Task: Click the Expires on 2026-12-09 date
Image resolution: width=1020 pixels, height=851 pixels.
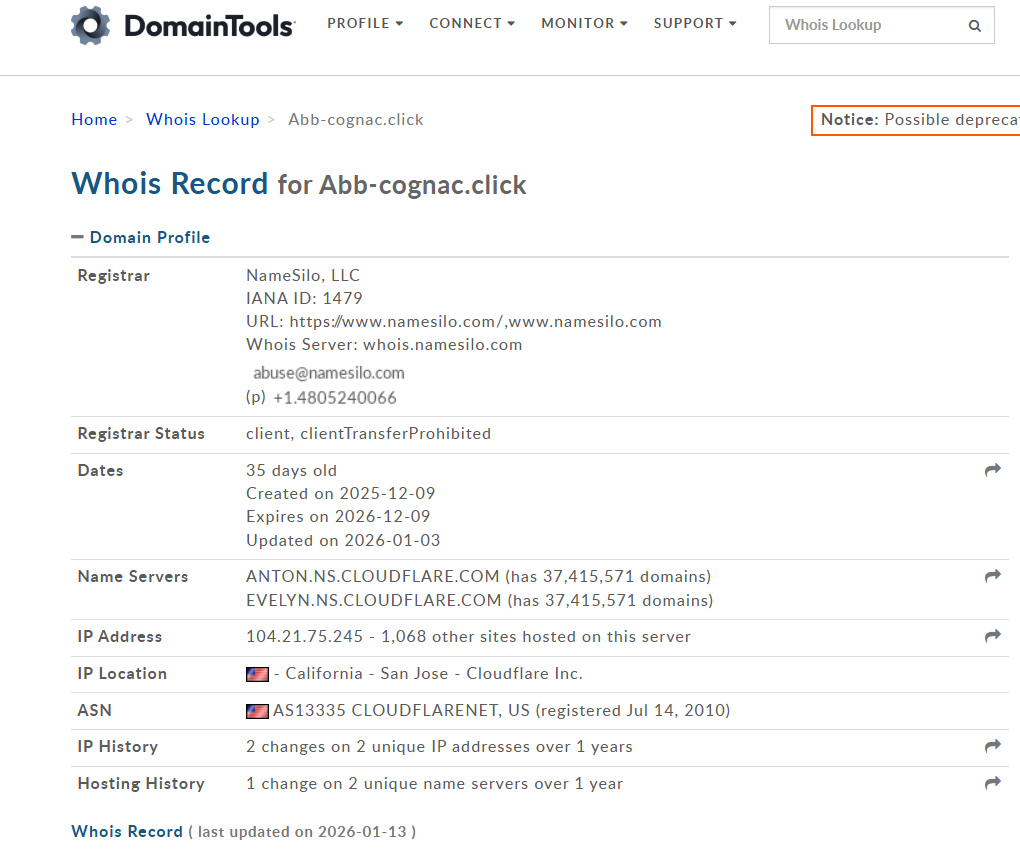Action: pos(338,517)
